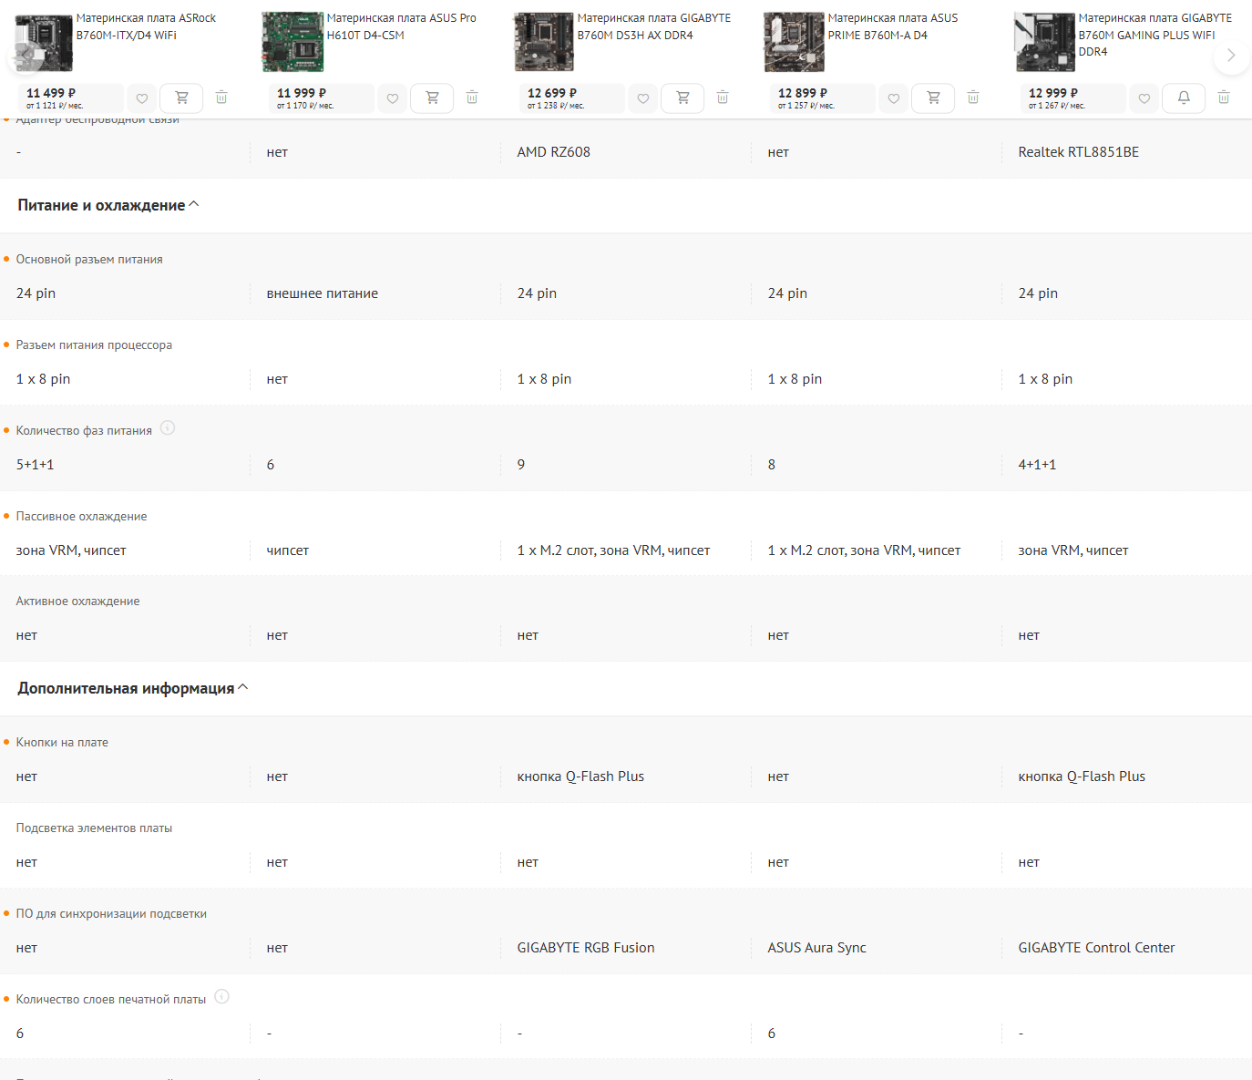The height and width of the screenshot is (1080, 1252).
Task: Remove ASUS Pro H610T D4-CSM from comparison
Action: coord(472,98)
